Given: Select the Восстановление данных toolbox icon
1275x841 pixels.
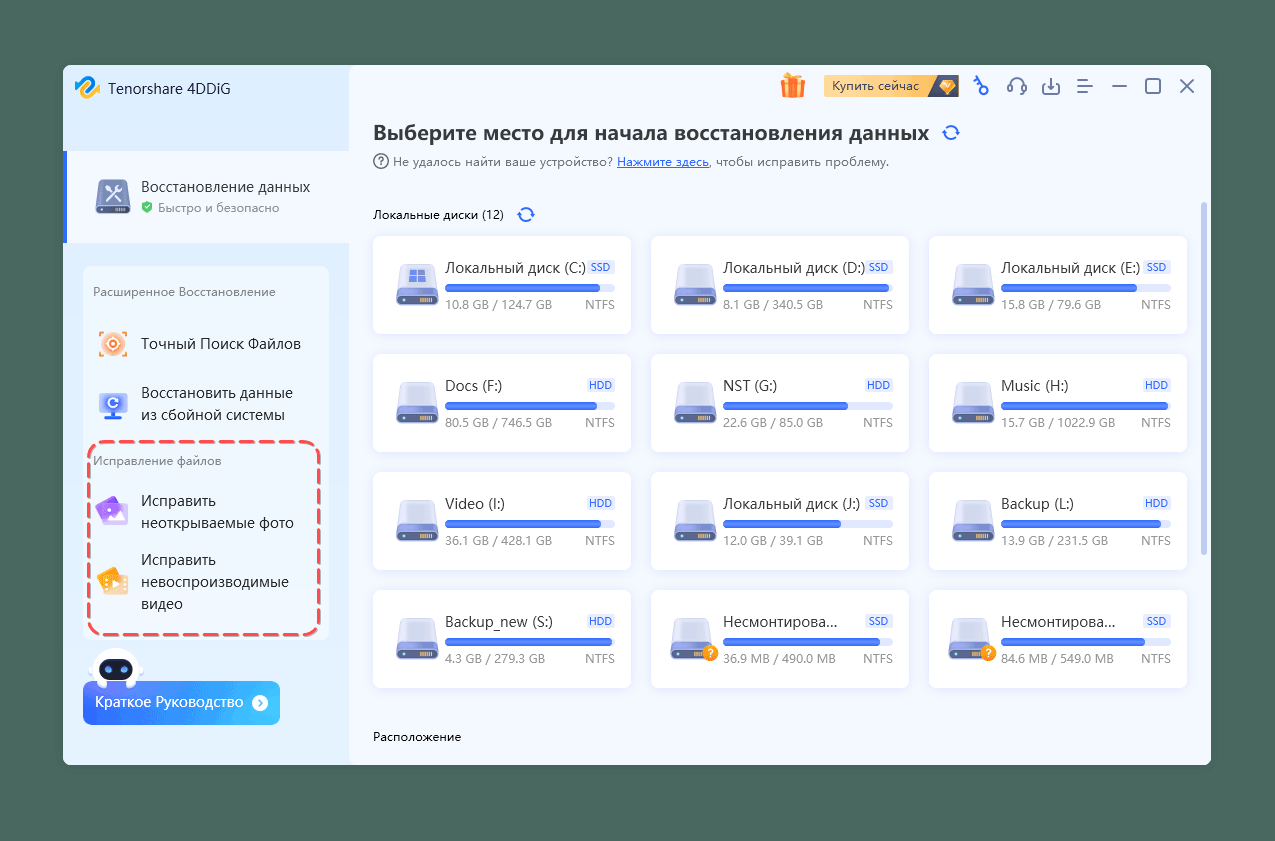Looking at the screenshot, I should (113, 197).
